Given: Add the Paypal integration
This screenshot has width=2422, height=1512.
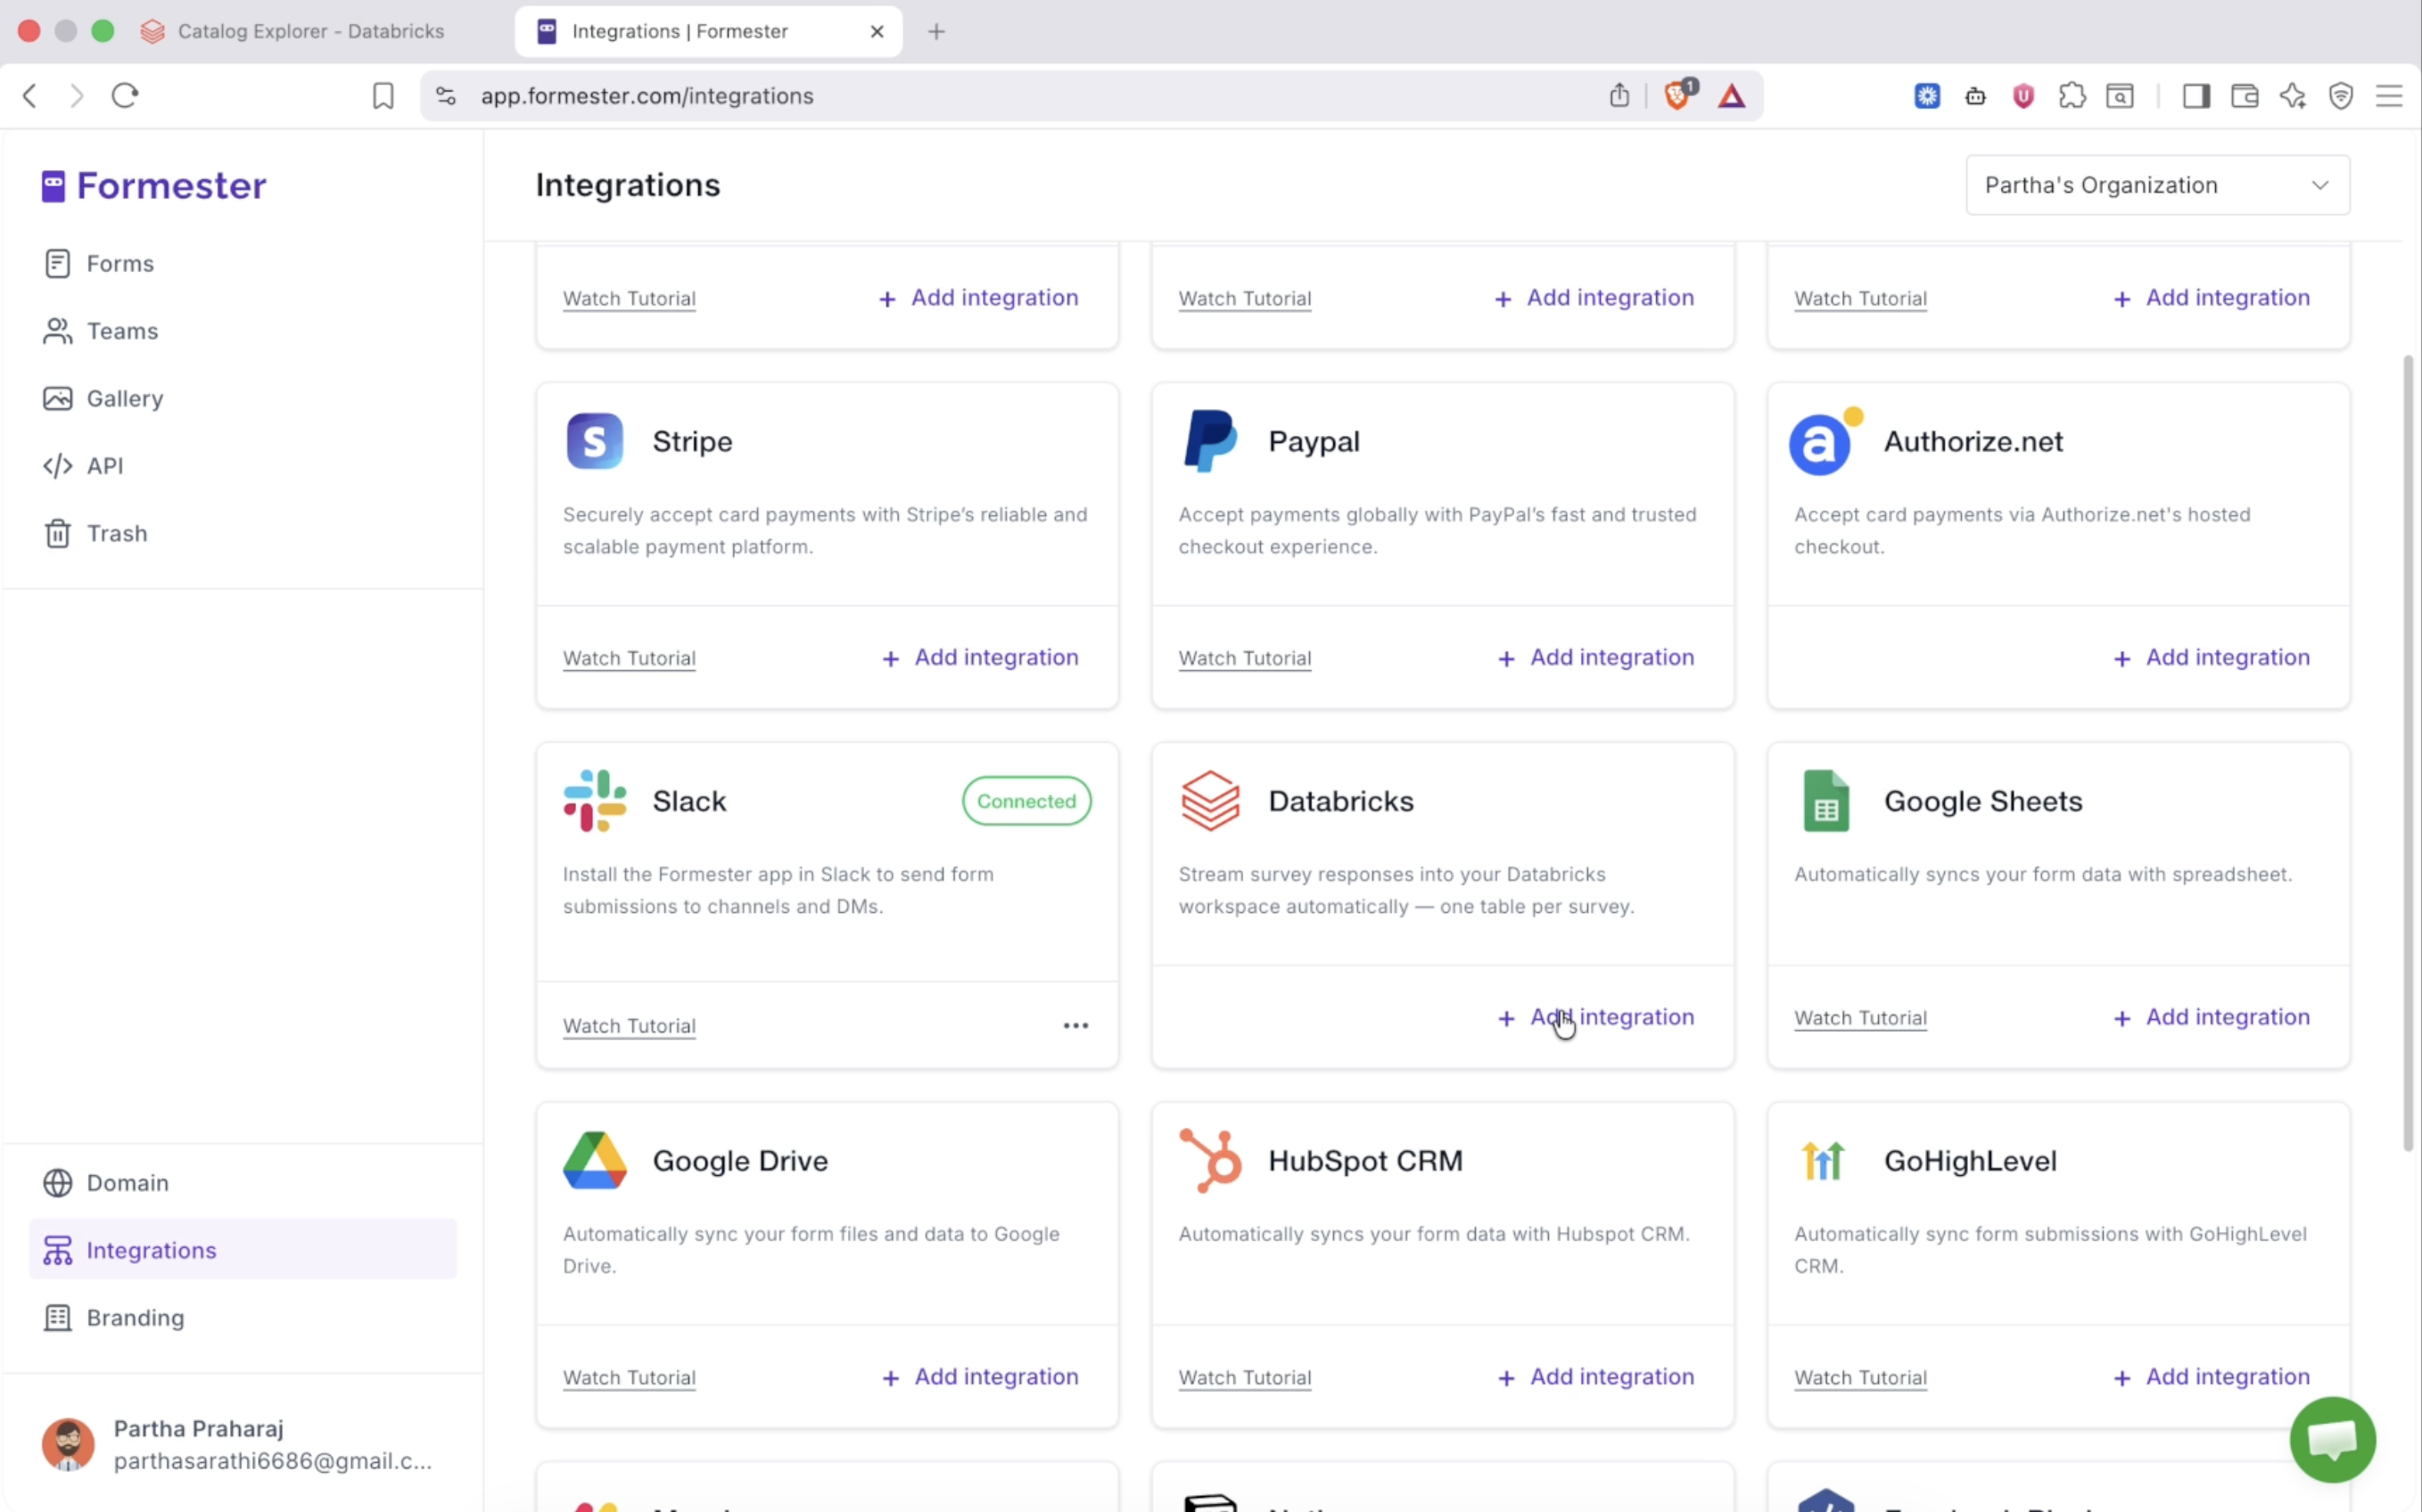Looking at the screenshot, I should click(x=1596, y=658).
